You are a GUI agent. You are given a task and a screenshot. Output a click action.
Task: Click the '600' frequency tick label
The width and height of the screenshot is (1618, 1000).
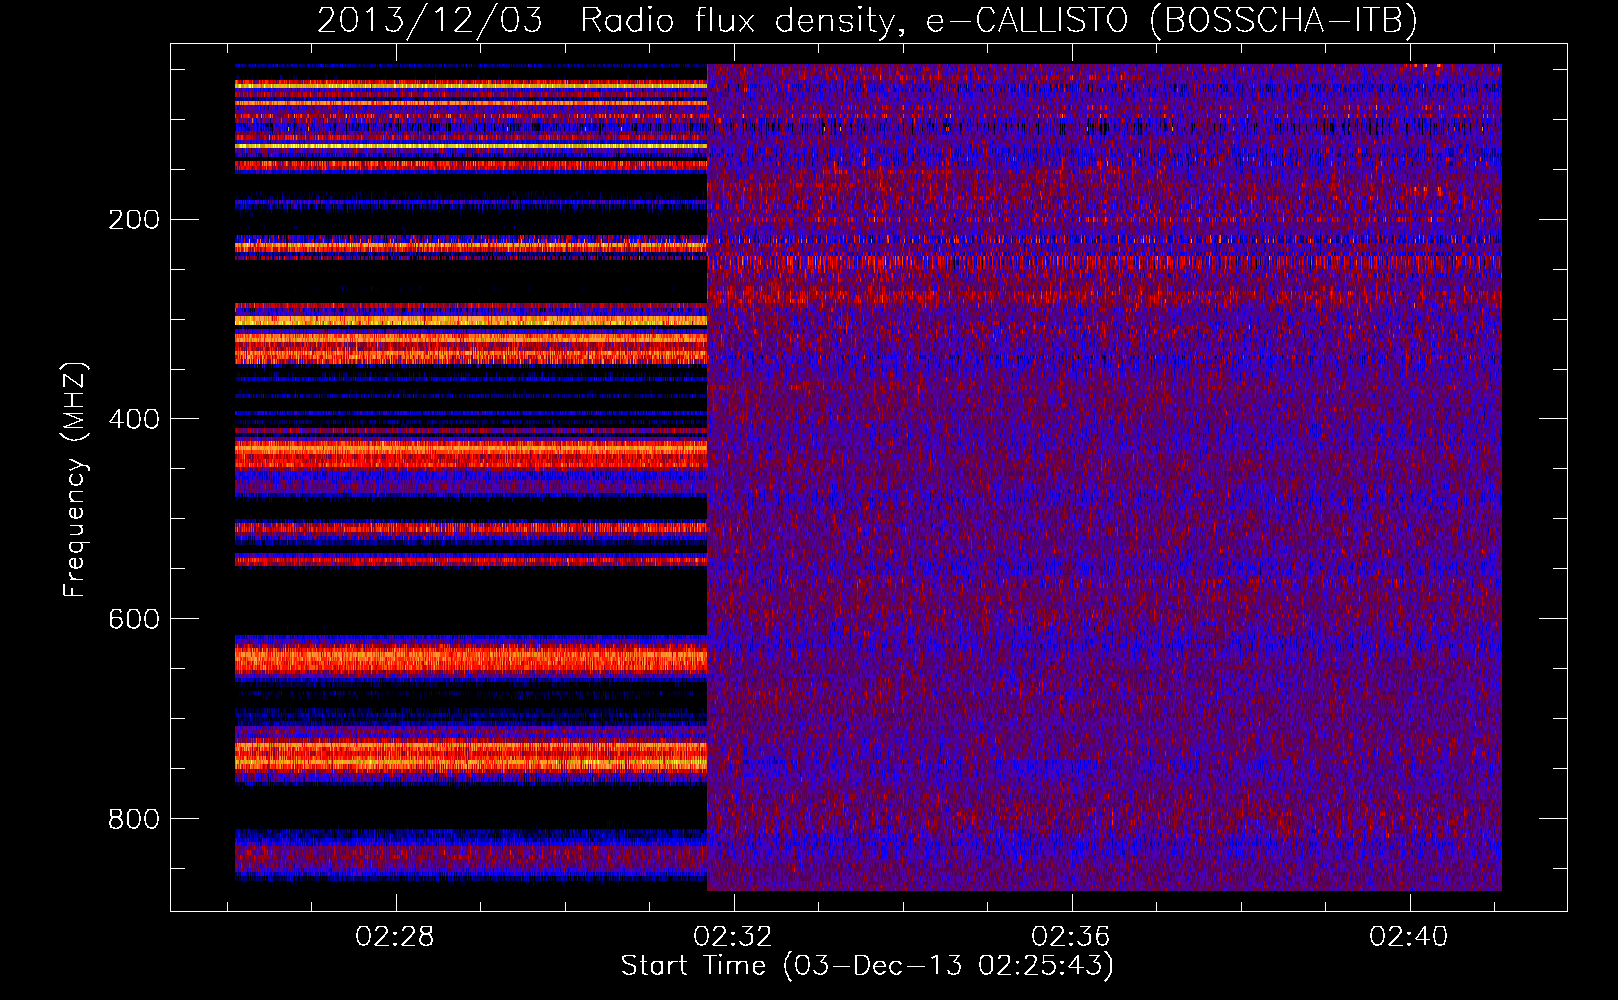pyautogui.click(x=134, y=620)
